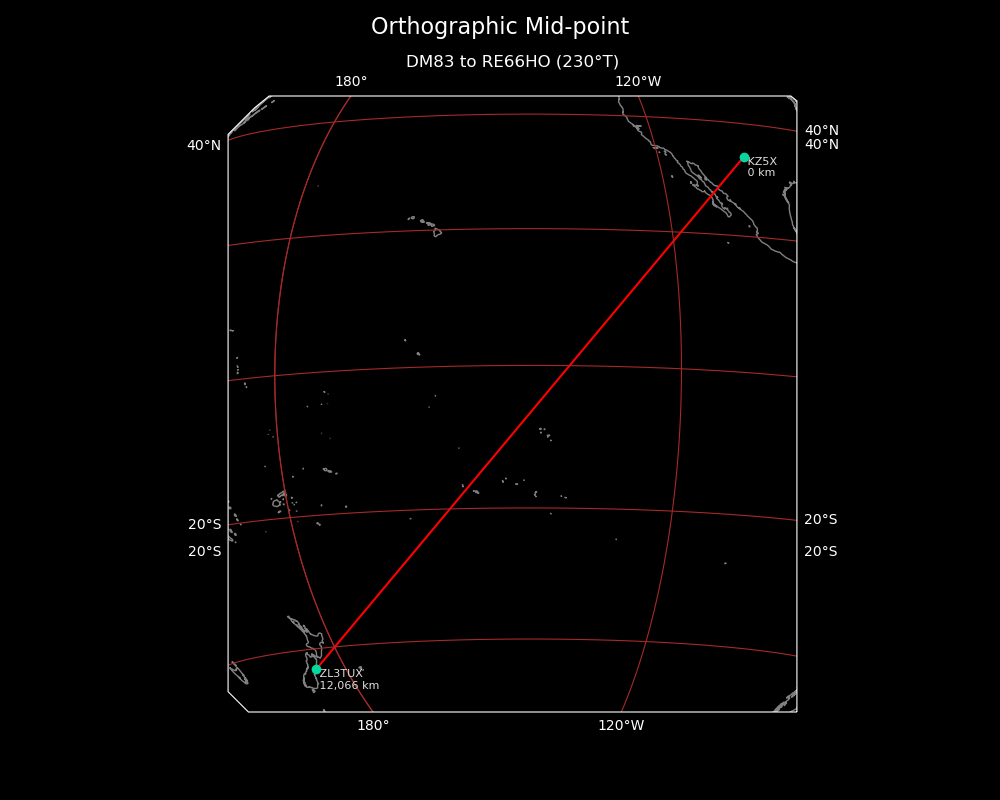Screen dimensions: 1000x800
Task: Click the 180° label below the map
Action: [373, 726]
